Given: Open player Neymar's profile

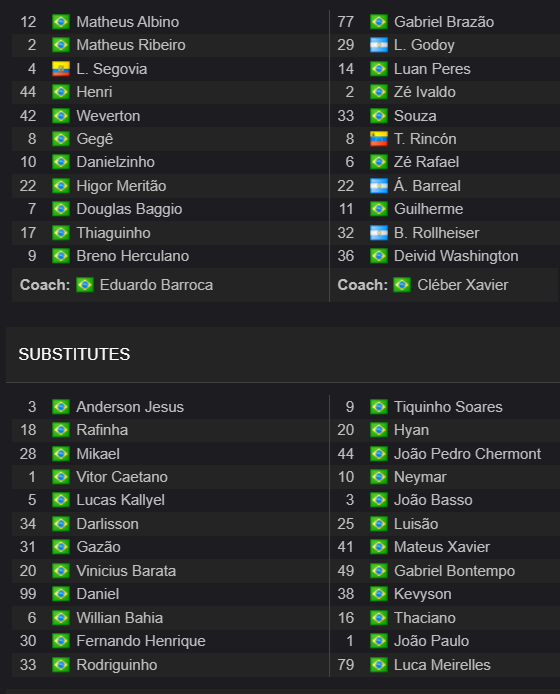Looking at the screenshot, I should coord(420,477).
